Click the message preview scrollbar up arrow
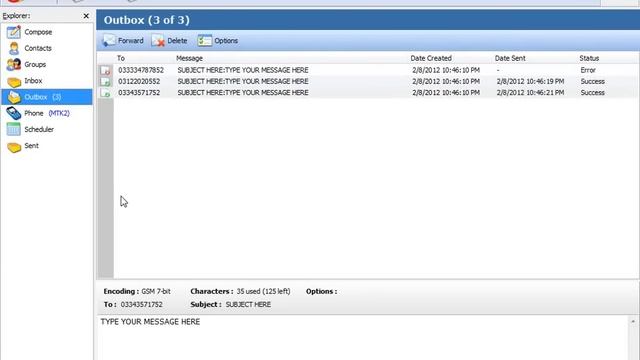The height and width of the screenshot is (360, 640). coord(633,322)
